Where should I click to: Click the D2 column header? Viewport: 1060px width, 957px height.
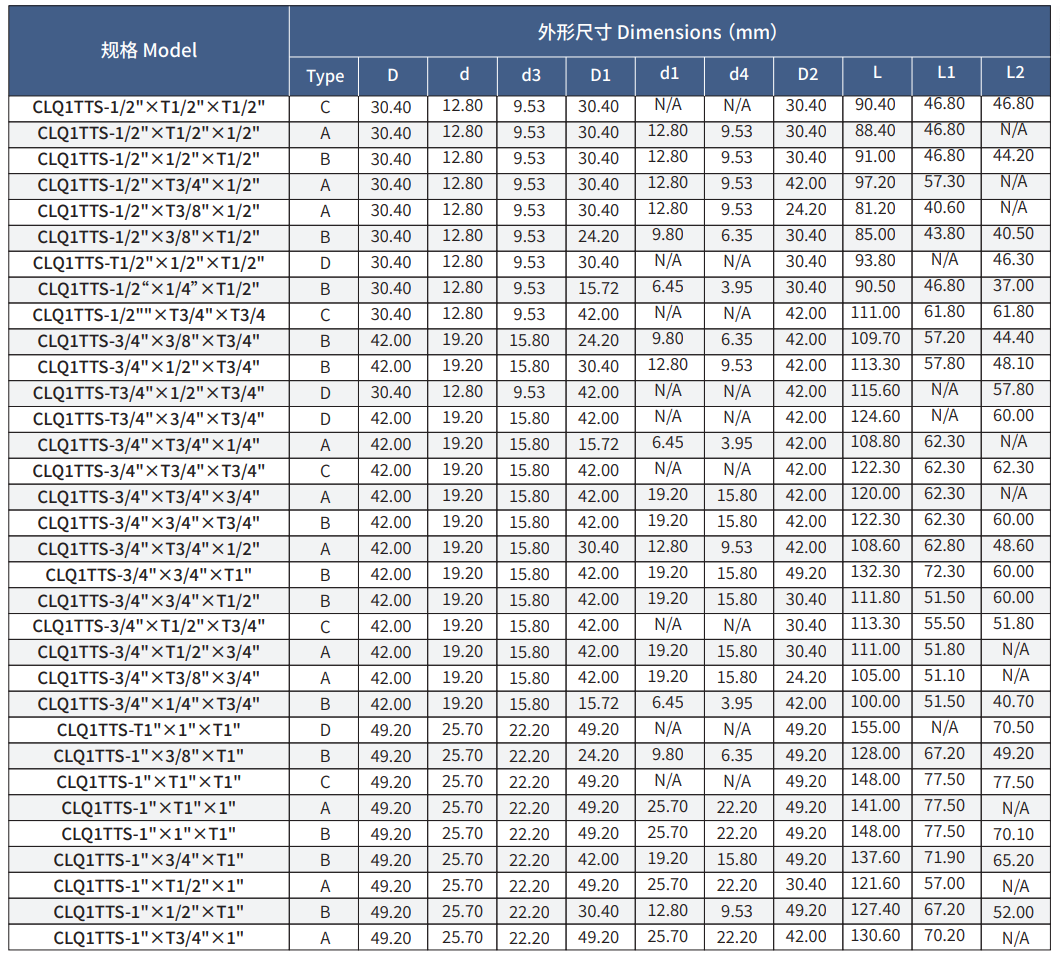[x=808, y=74]
